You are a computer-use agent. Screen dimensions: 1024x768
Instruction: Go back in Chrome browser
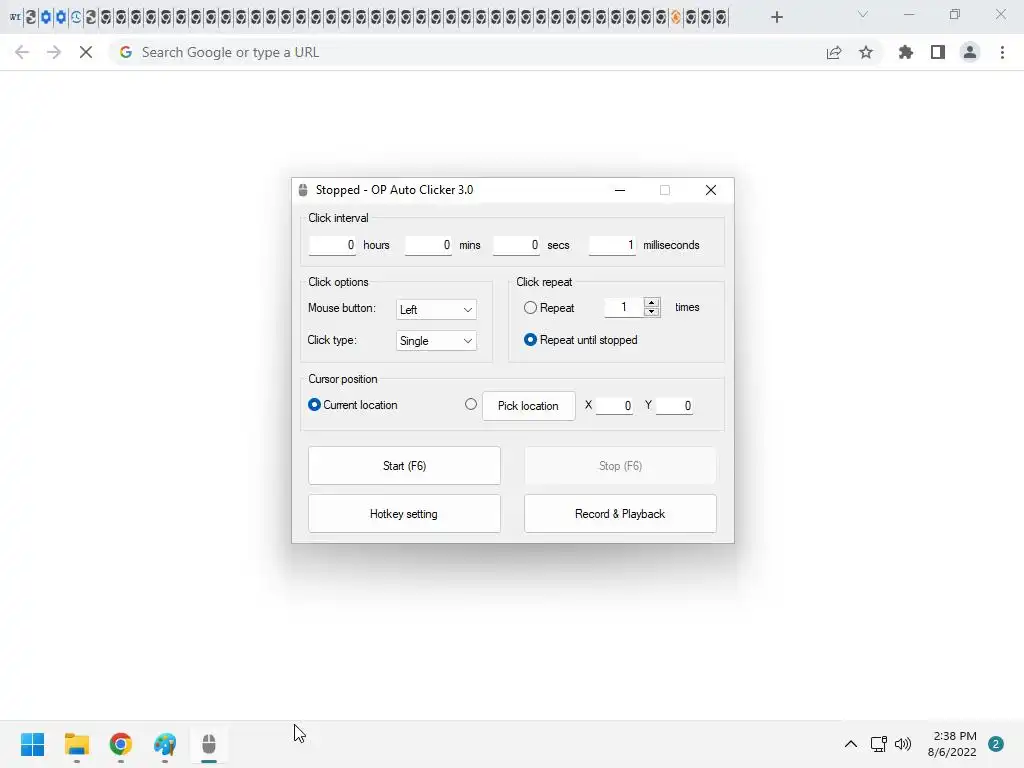point(22,52)
